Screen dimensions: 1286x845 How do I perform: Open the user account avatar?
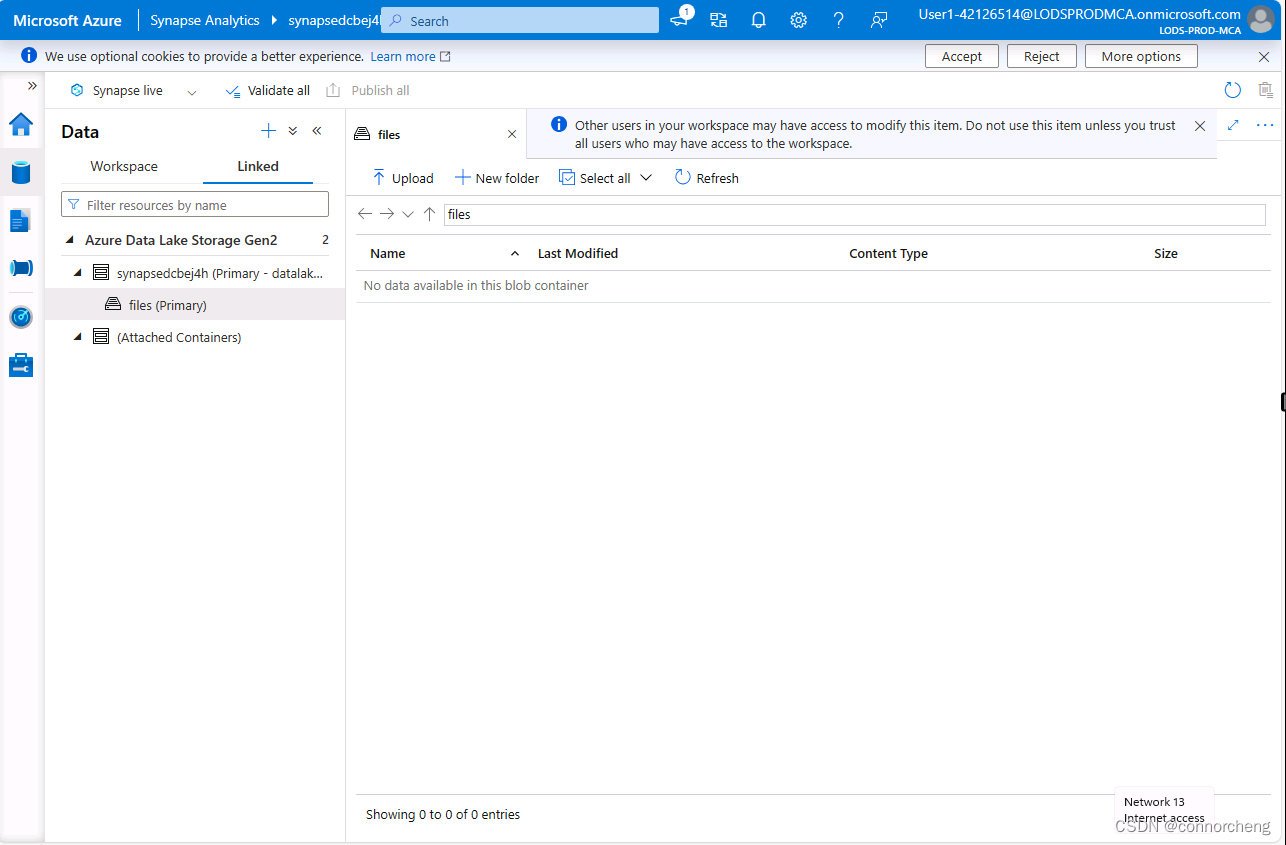(1261, 20)
